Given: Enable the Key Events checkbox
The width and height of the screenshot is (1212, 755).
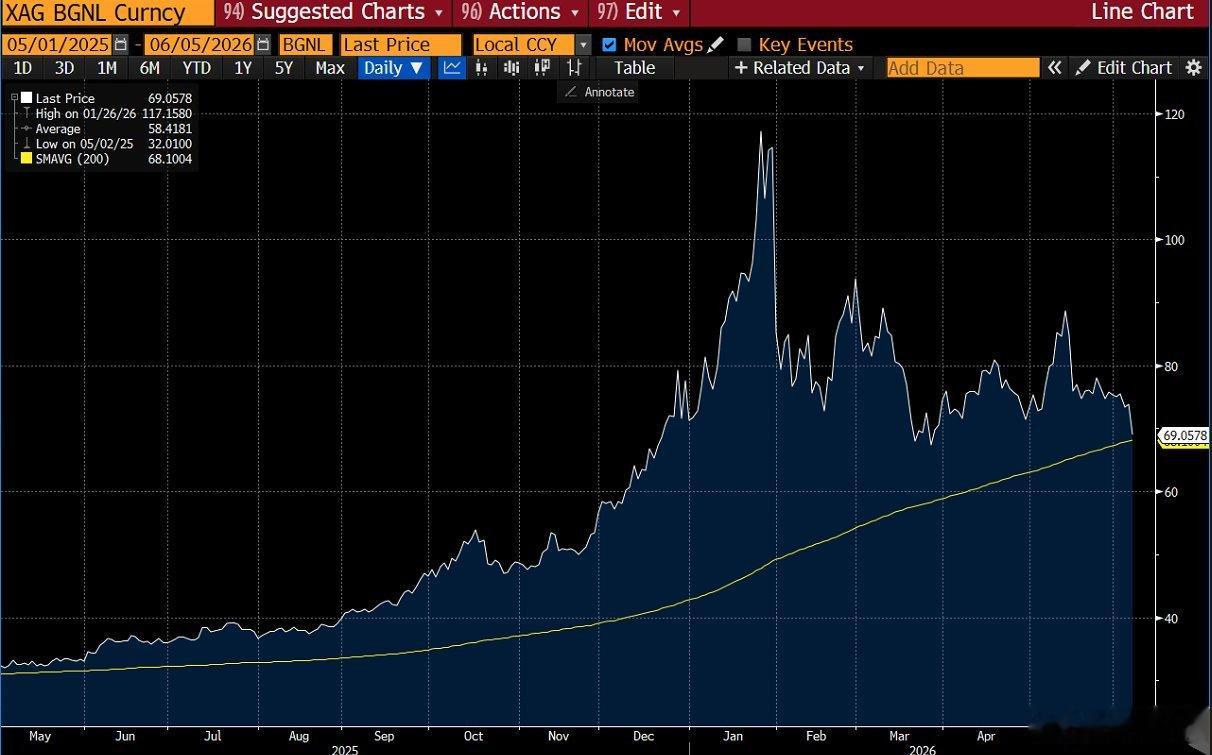Looking at the screenshot, I should click(744, 45).
